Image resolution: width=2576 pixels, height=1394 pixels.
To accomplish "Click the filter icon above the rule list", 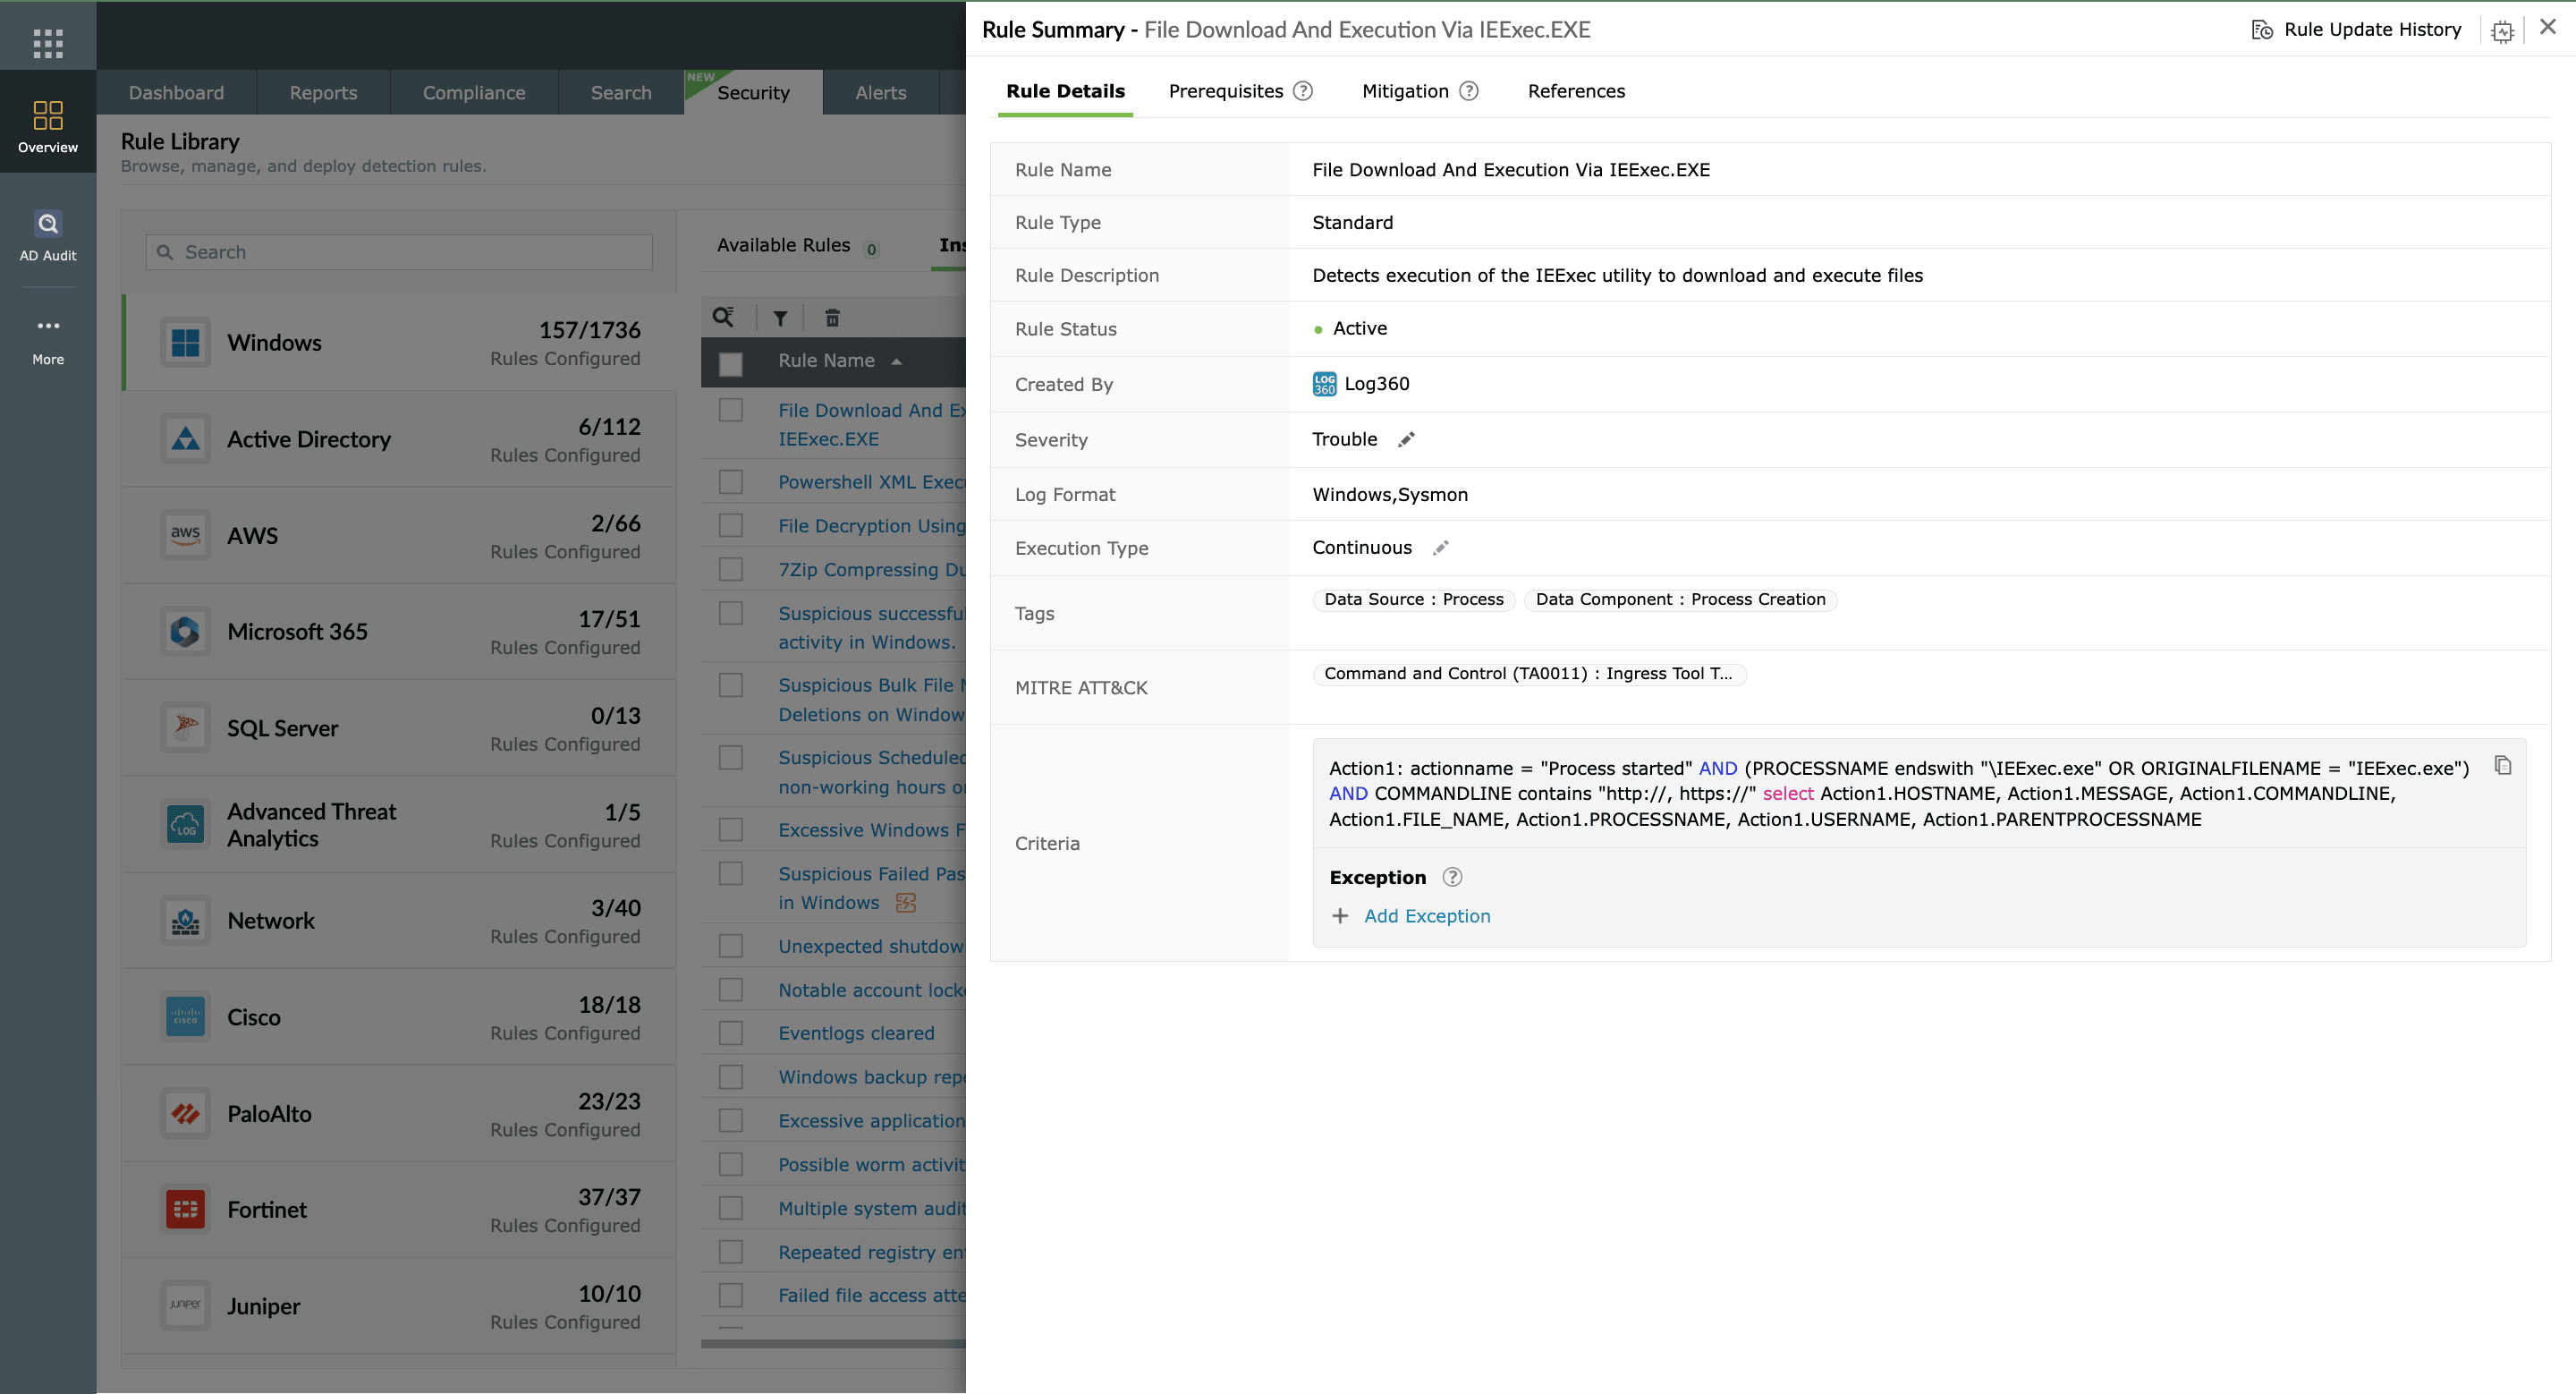I will pos(780,317).
